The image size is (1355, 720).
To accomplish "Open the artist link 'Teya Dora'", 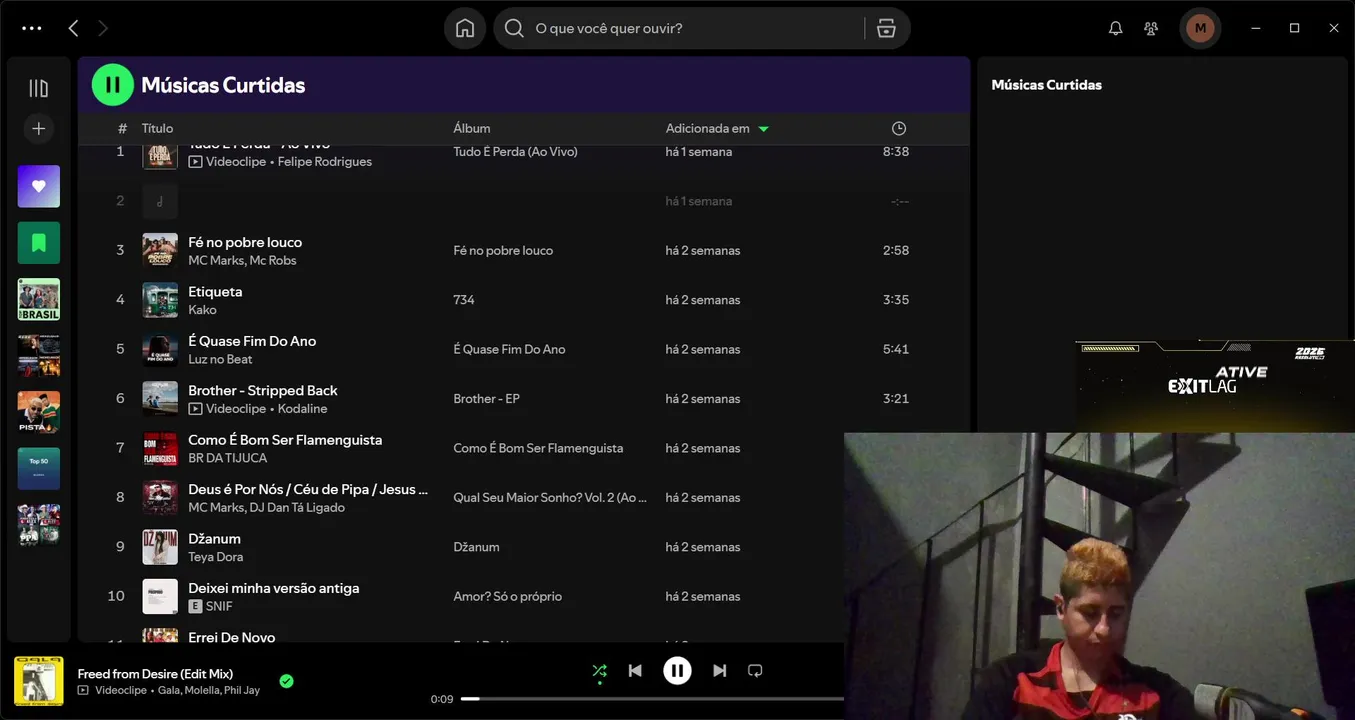I will [x=215, y=557].
